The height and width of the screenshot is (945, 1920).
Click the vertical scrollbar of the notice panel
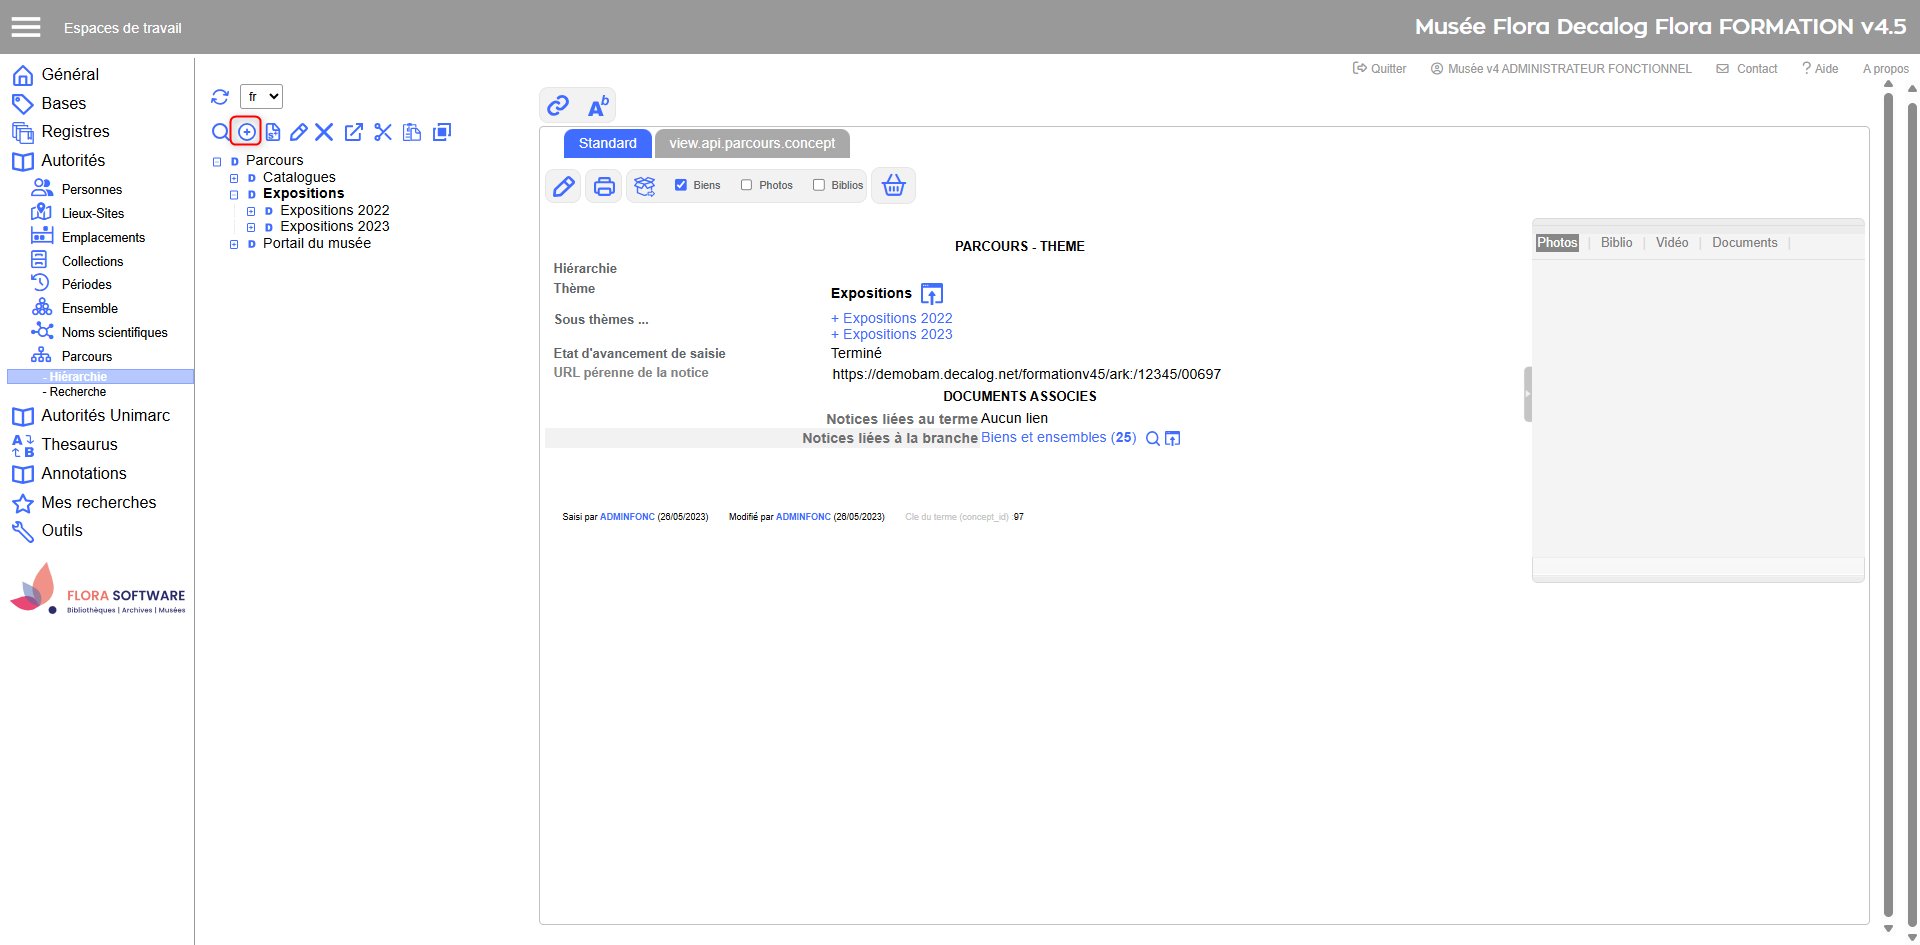tap(1888, 500)
